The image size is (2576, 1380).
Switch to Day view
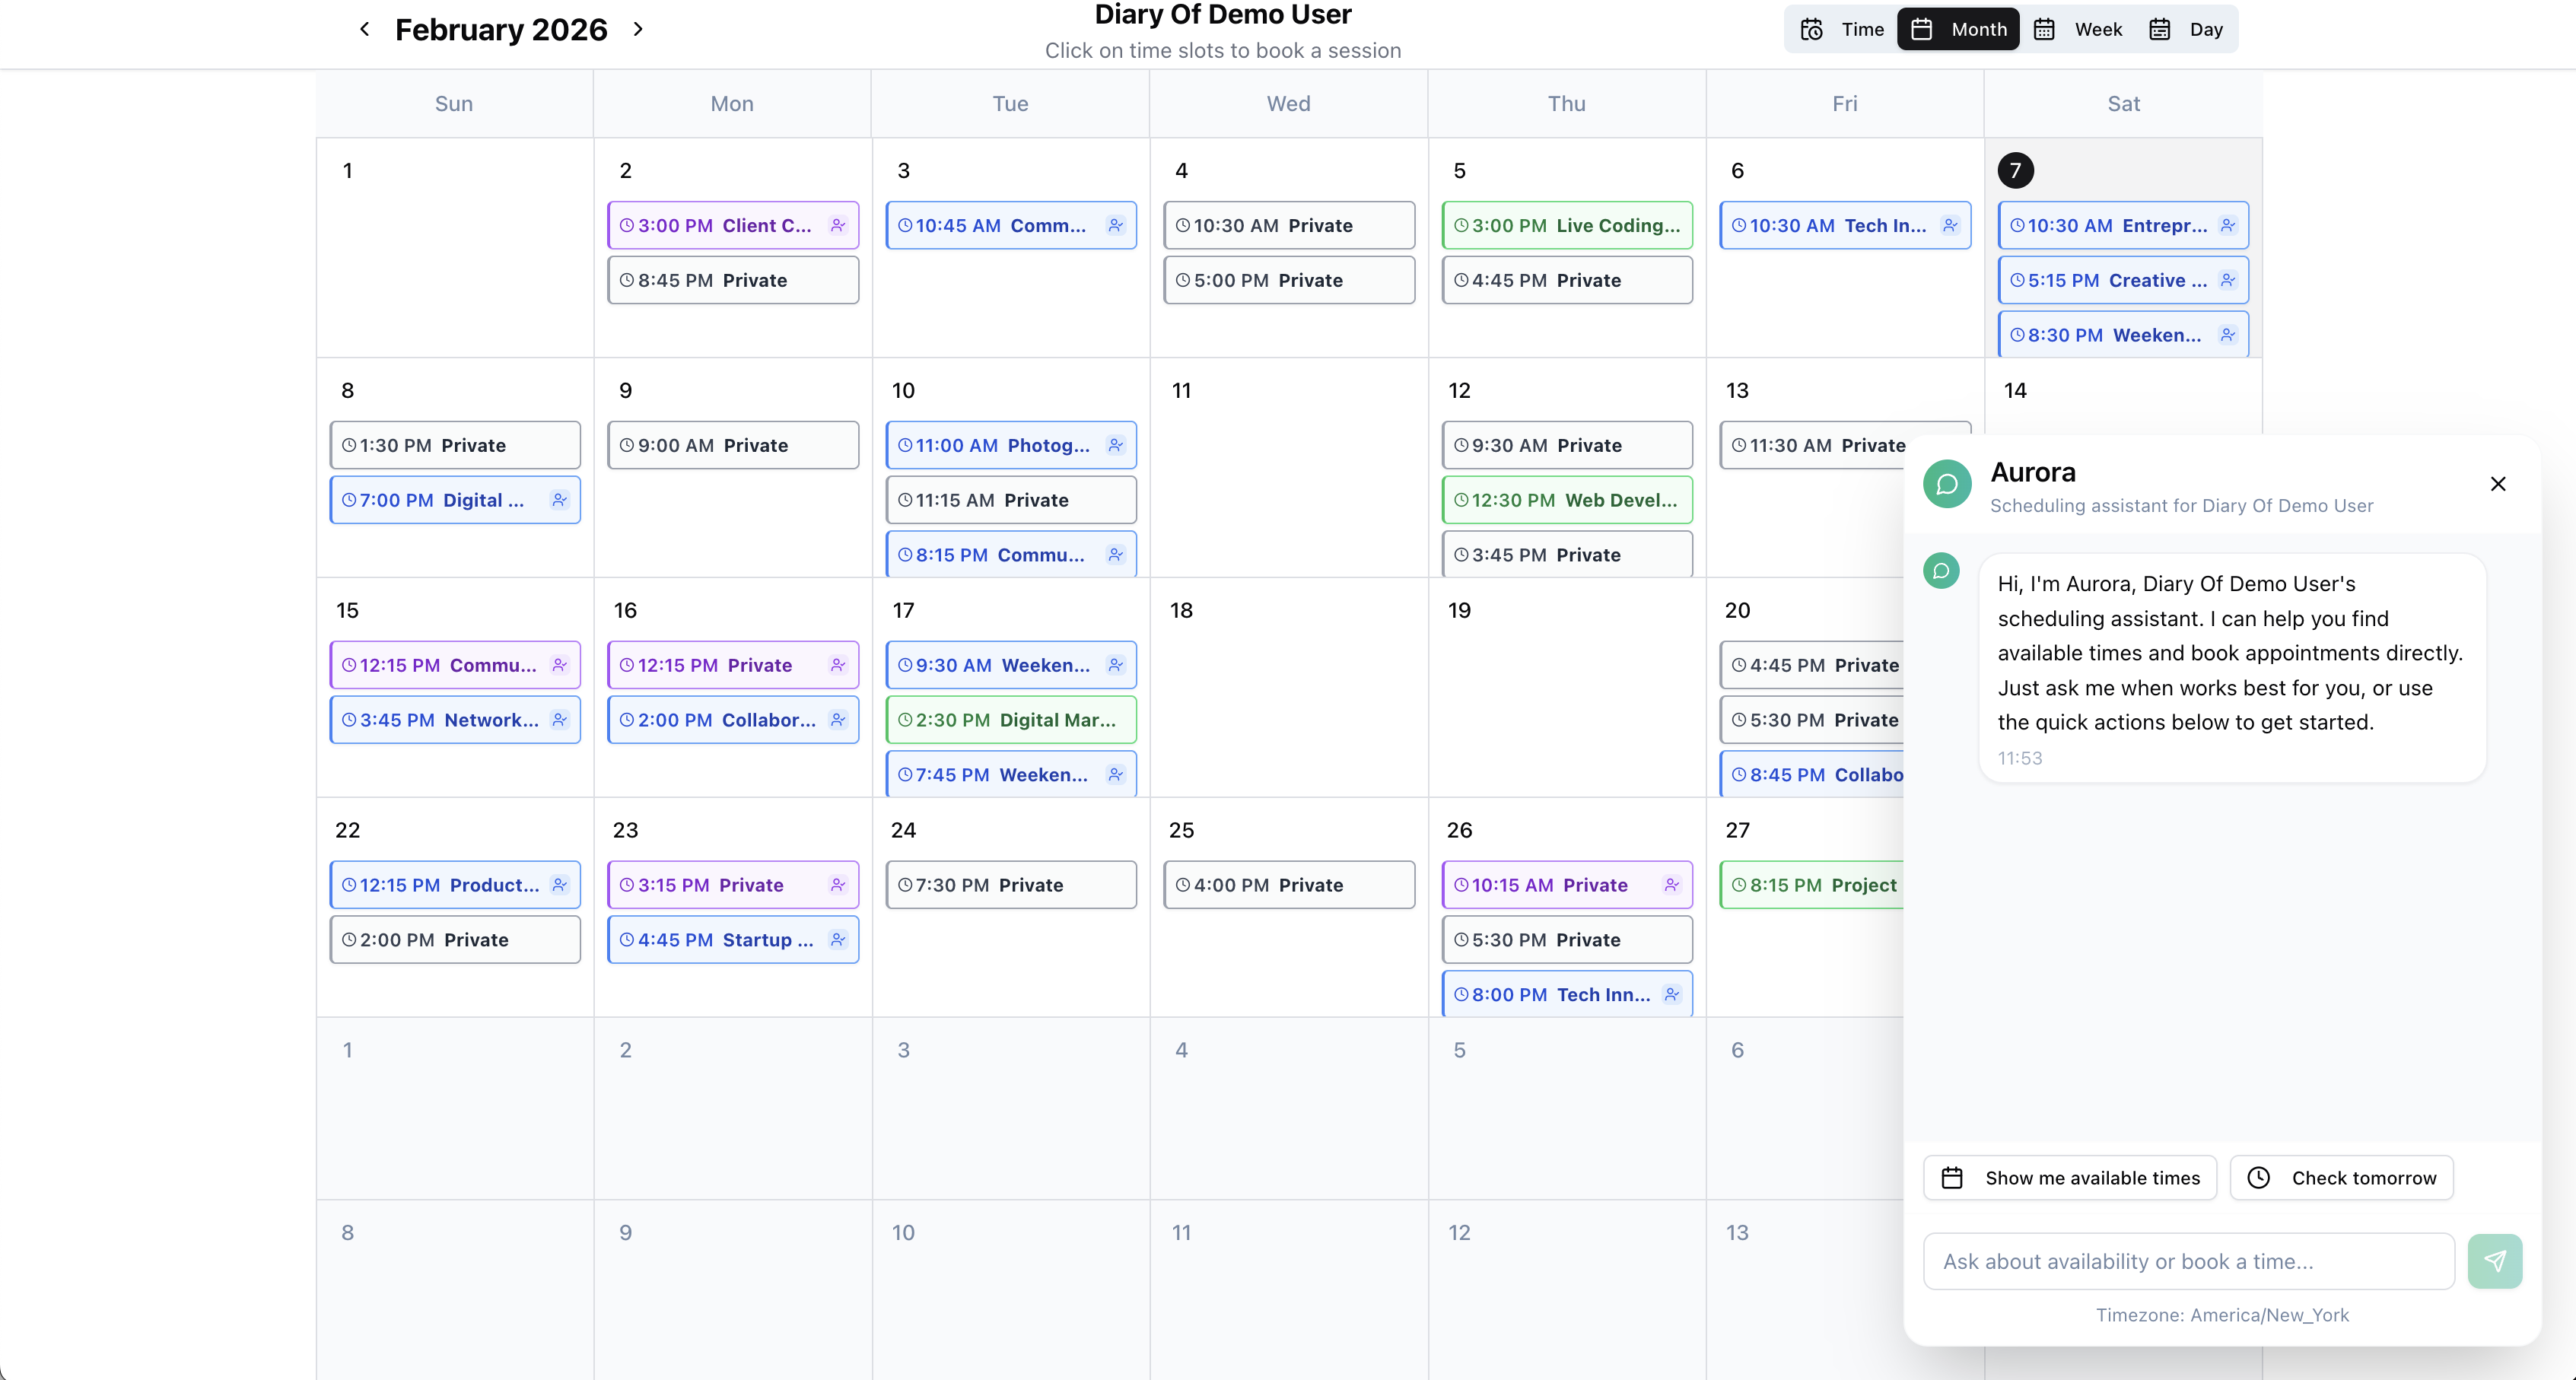click(x=2186, y=29)
